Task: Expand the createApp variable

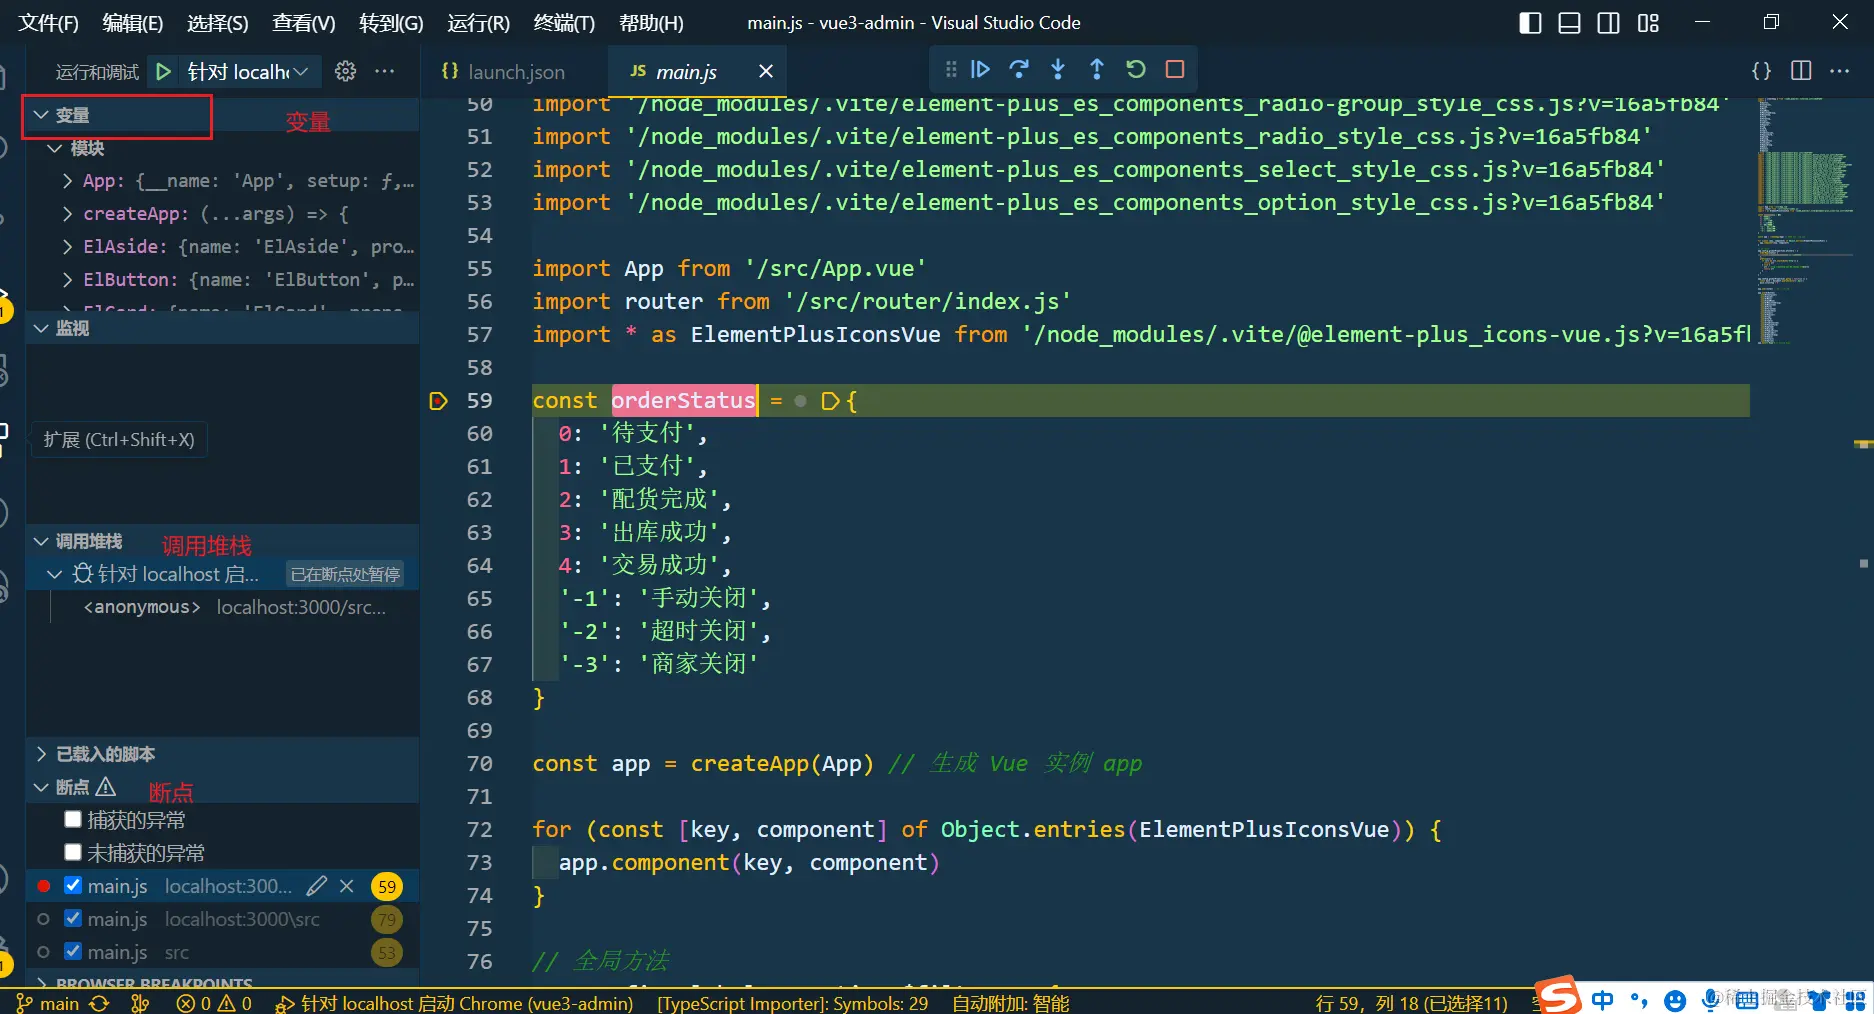Action: pyautogui.click(x=68, y=214)
